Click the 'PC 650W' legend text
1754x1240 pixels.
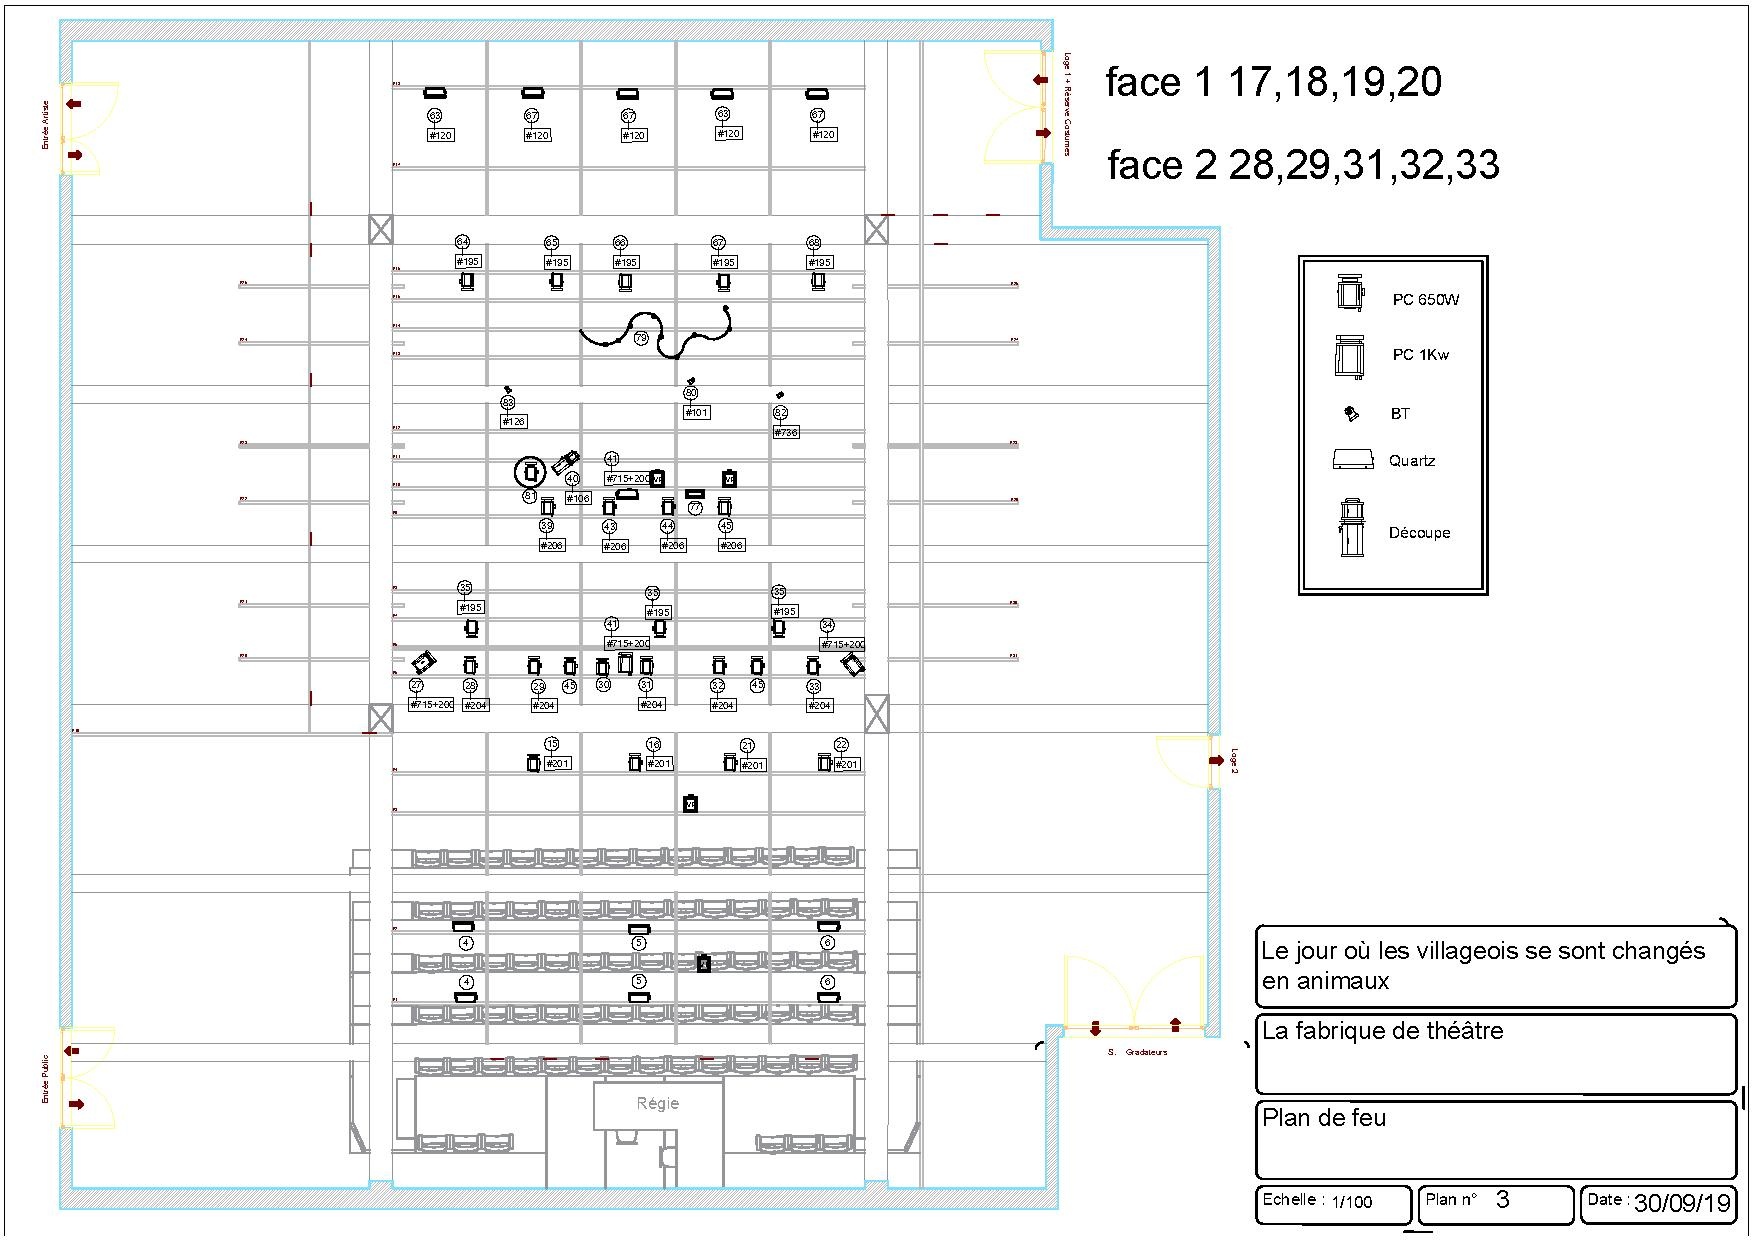coord(1426,300)
